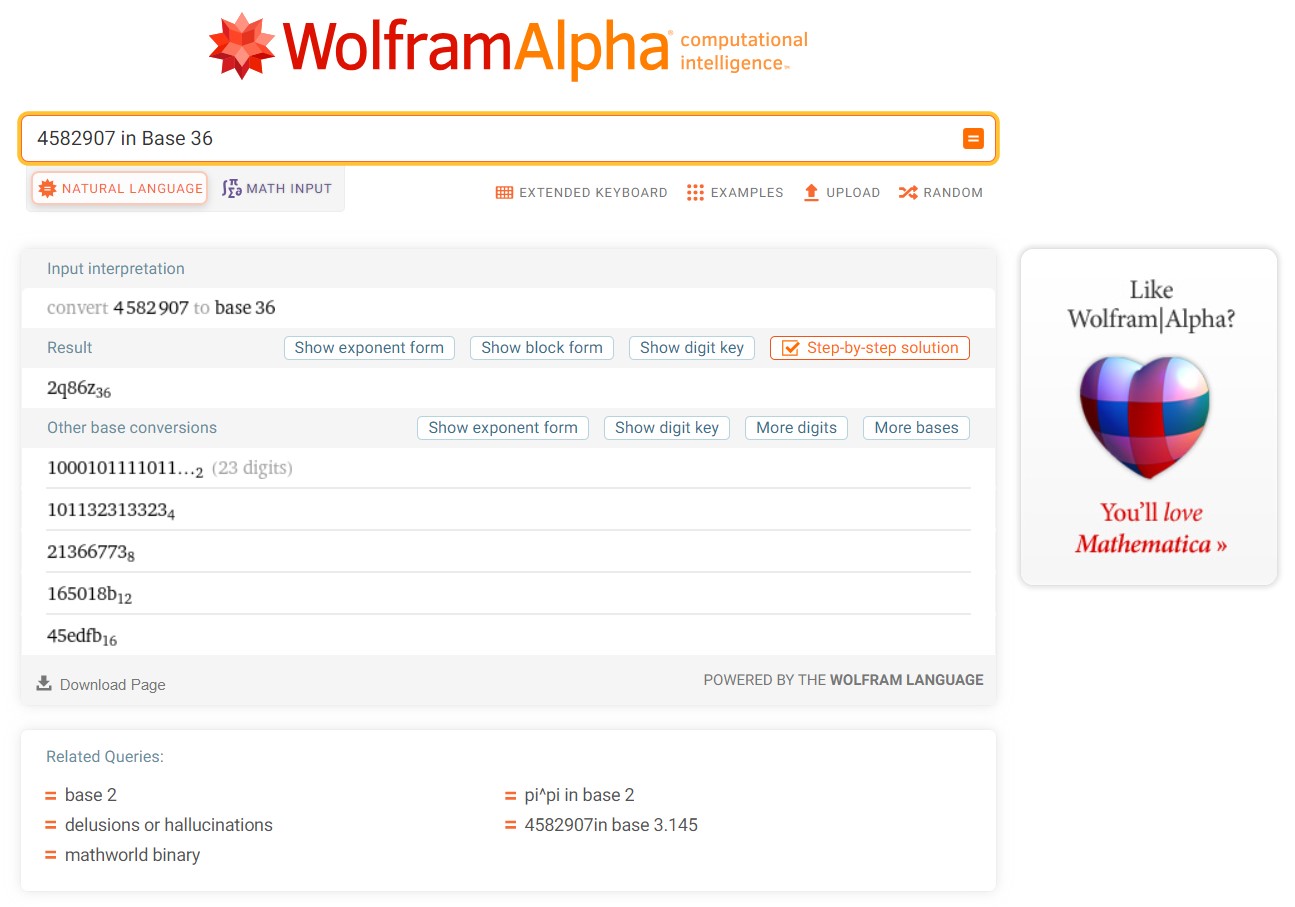The height and width of the screenshot is (907, 1295).
Task: Open related query 'pi^pi in base 2'
Action: (x=579, y=795)
